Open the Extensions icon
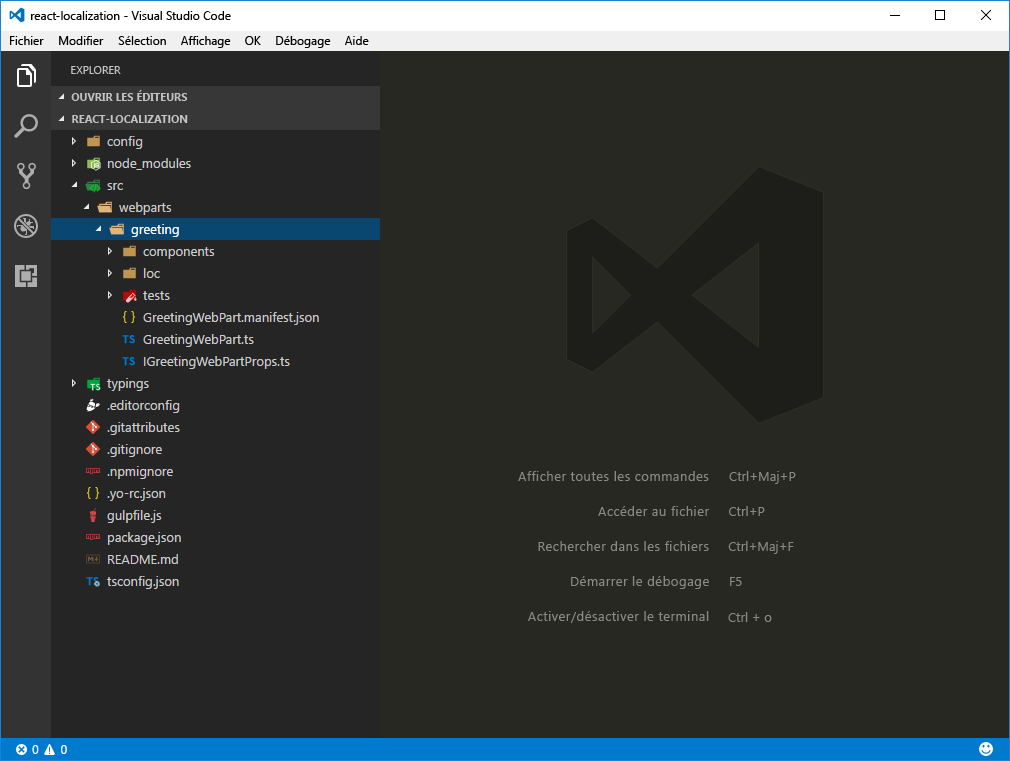1010x761 pixels. pyautogui.click(x=25, y=275)
